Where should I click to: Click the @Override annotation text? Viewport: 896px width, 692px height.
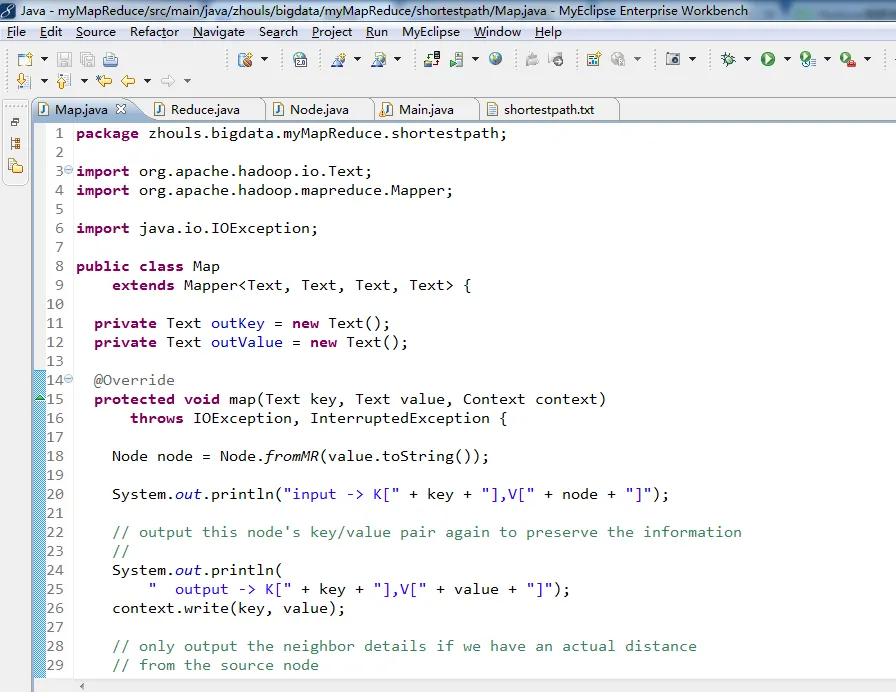point(134,380)
